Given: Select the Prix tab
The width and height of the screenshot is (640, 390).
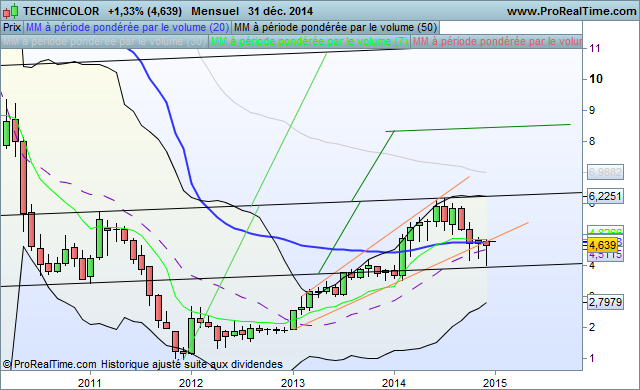Looking at the screenshot, I should point(12,27).
